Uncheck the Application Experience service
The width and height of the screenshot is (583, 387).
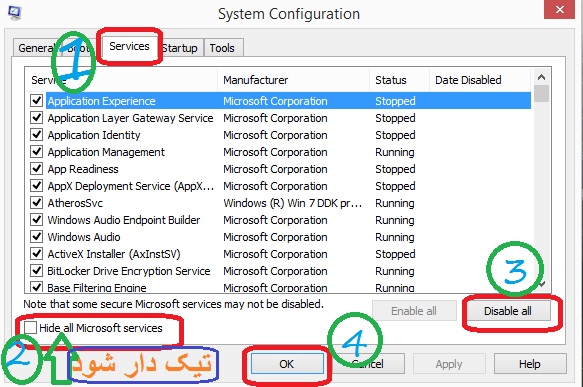click(36, 100)
